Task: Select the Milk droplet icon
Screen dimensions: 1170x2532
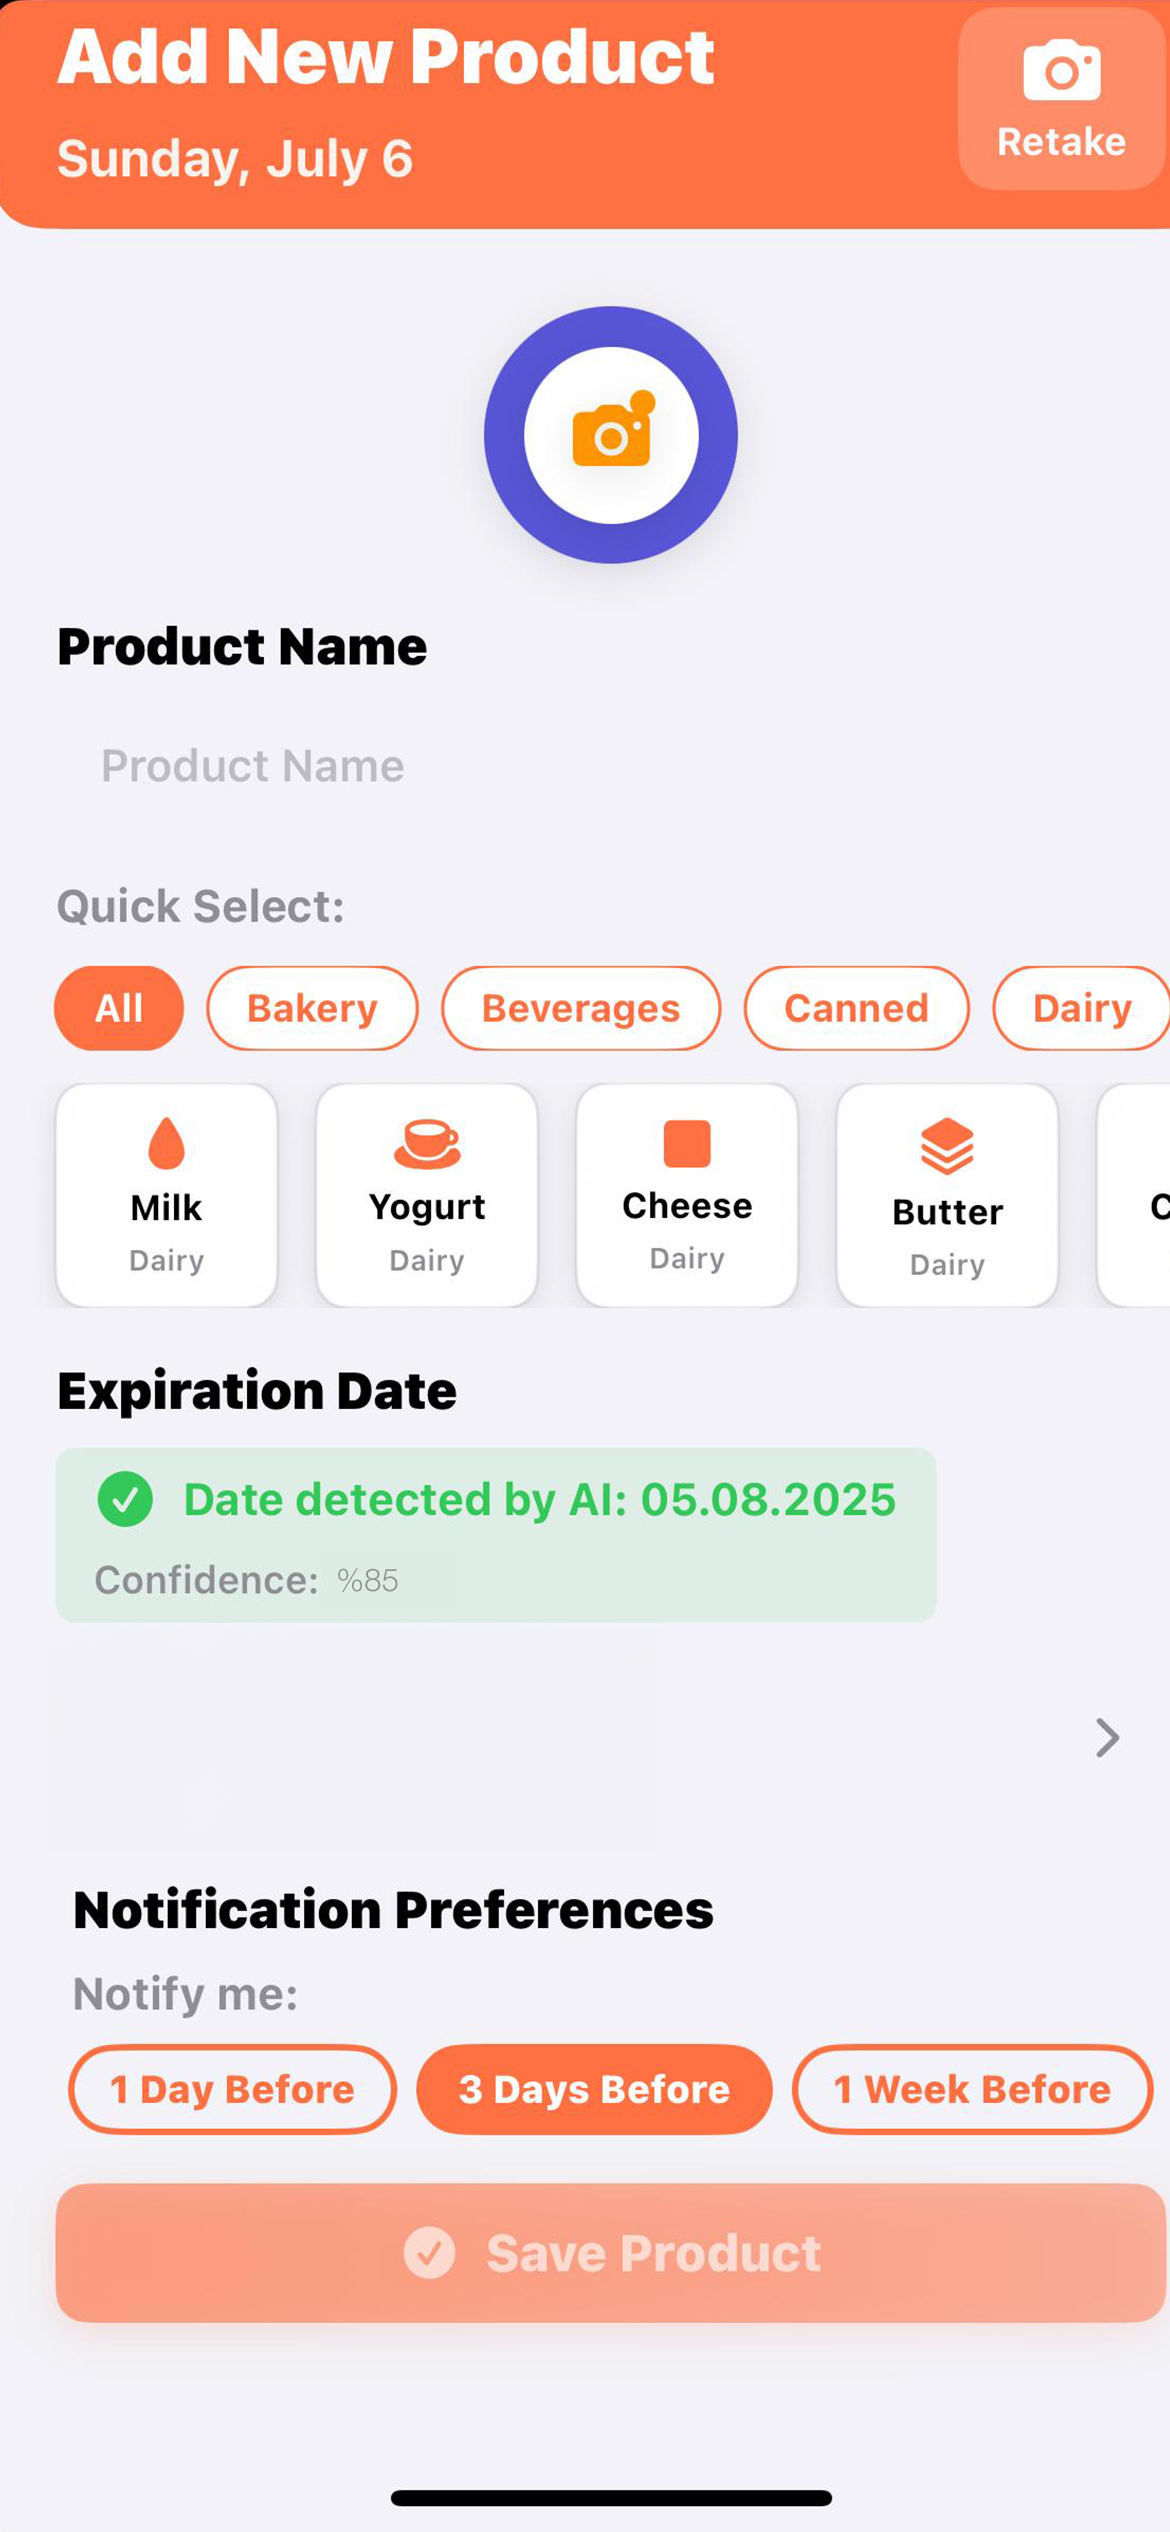Action: [165, 1145]
